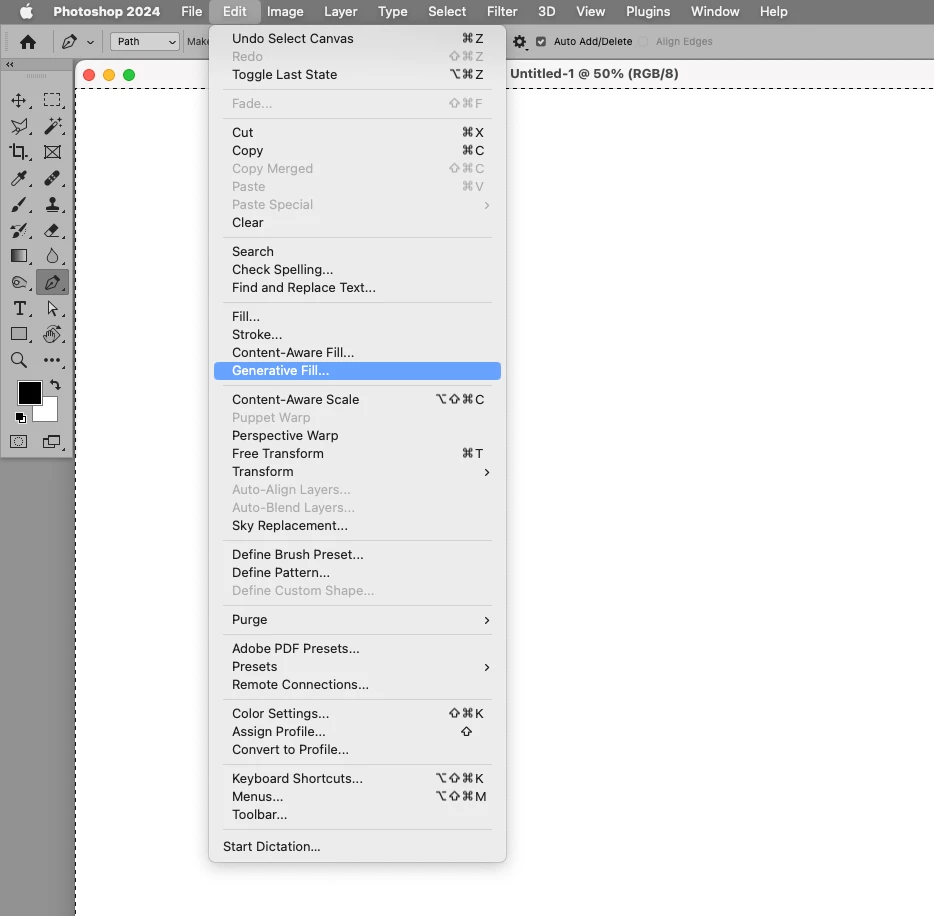Select the Polygonal Lasso tool
The height and width of the screenshot is (916, 934).
(18, 126)
